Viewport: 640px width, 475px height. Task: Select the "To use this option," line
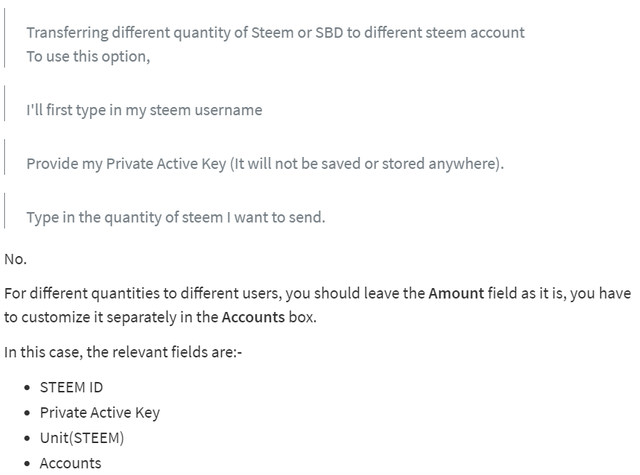88,57
